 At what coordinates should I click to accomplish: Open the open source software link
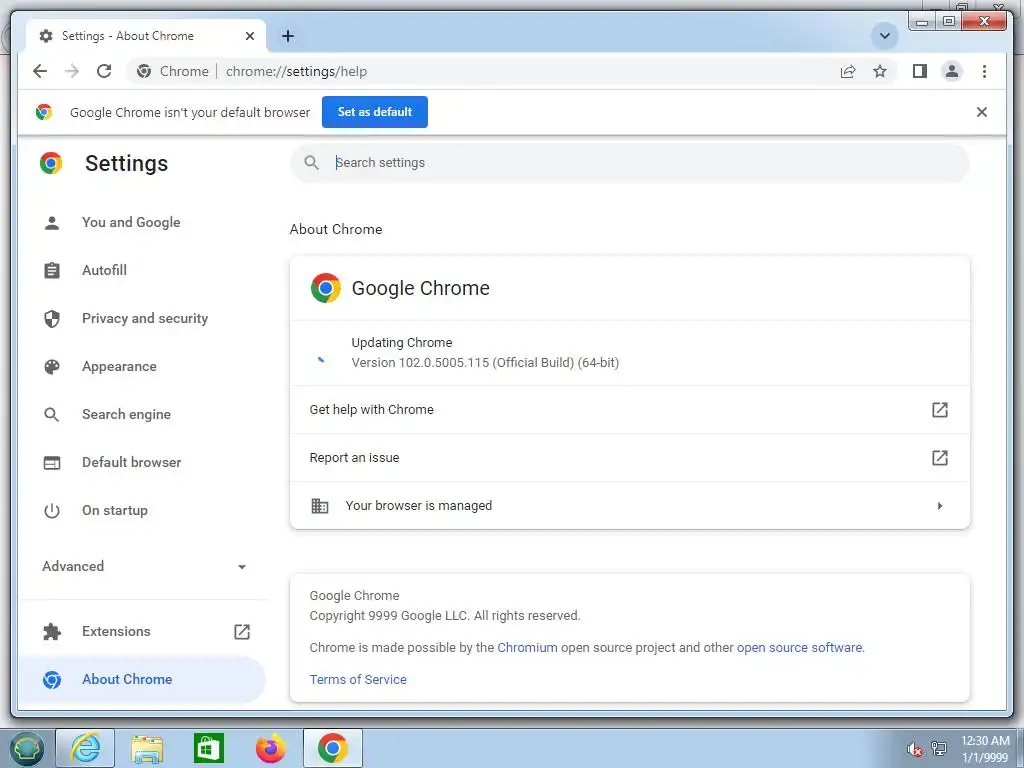pyautogui.click(x=799, y=648)
